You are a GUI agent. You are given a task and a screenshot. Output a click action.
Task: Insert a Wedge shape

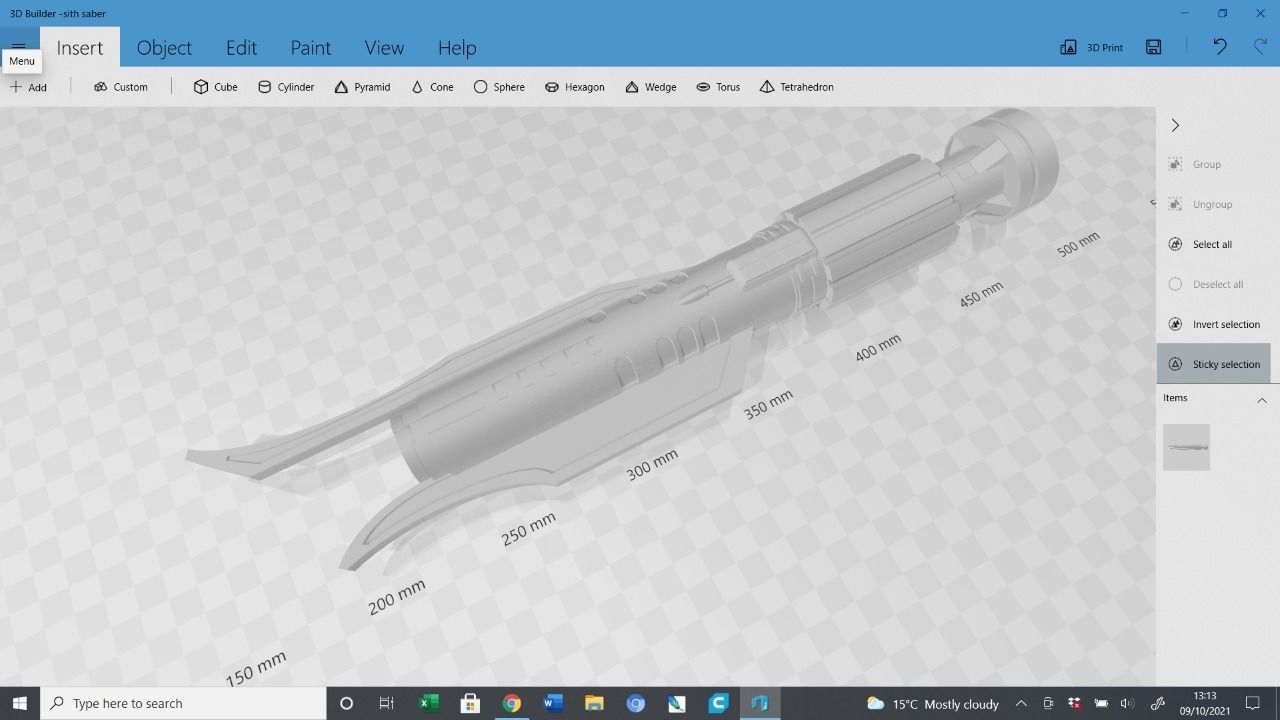coord(651,87)
